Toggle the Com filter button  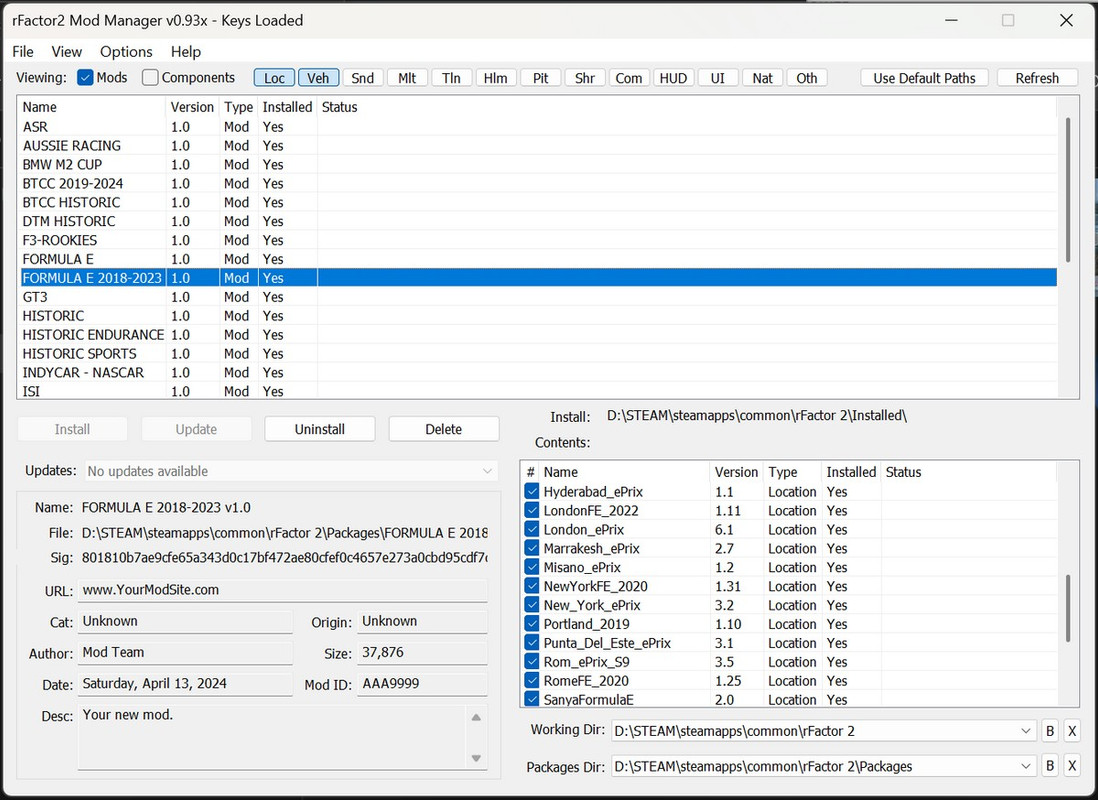(629, 78)
